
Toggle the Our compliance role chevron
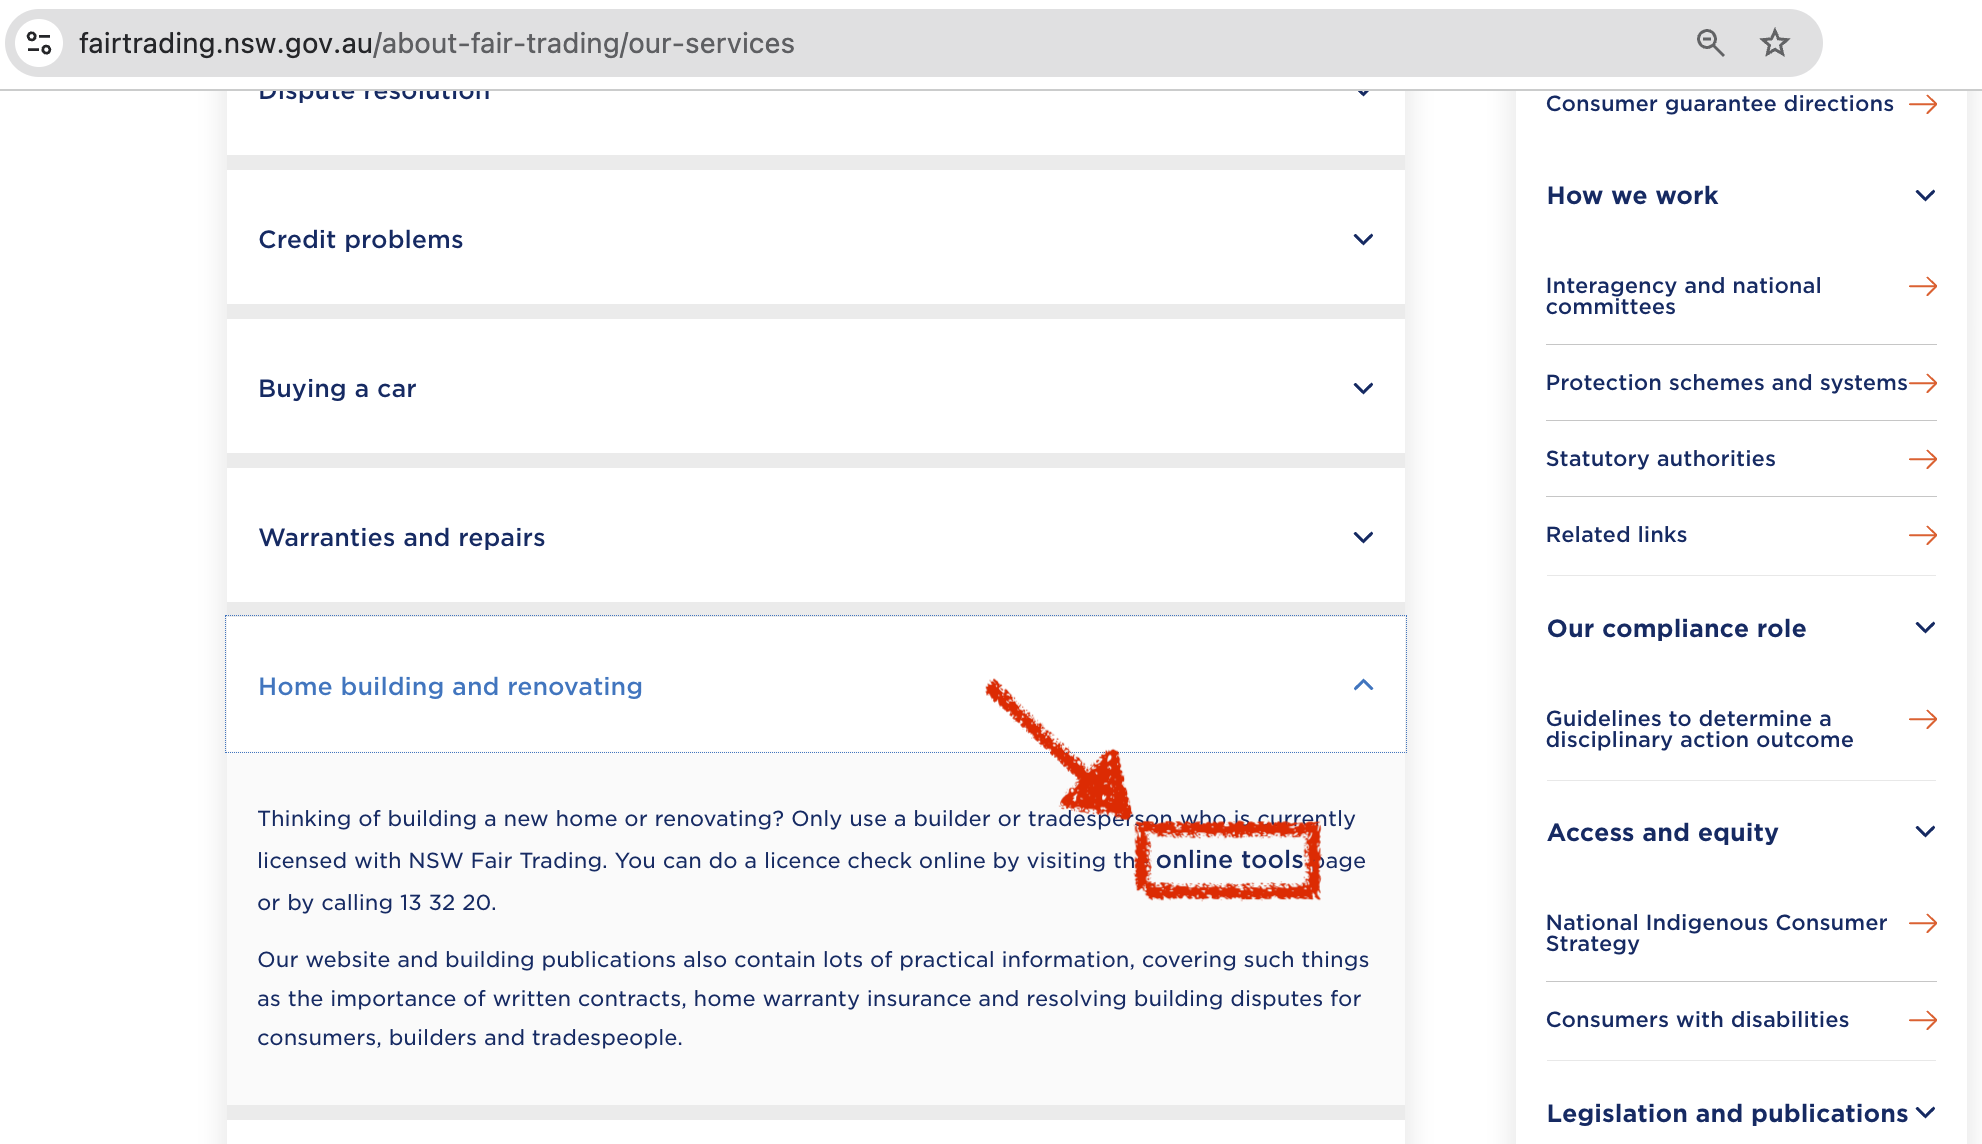[1924, 628]
